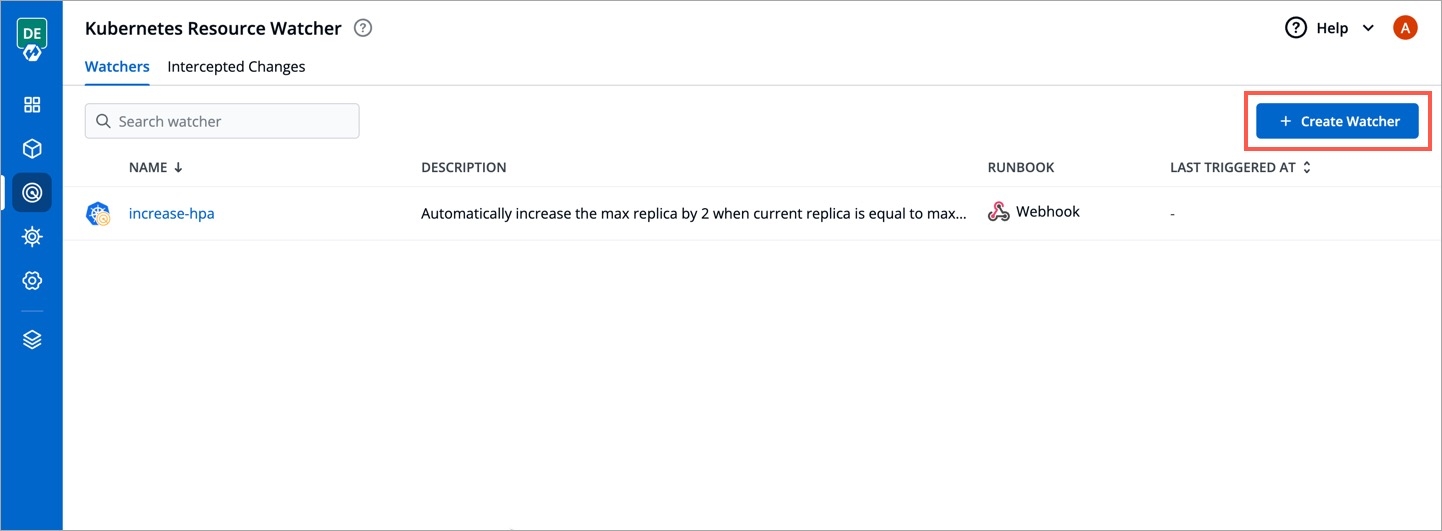Viewport: 1442px width, 531px height.
Task: Select the resource watcher target icon
Action: [x=32, y=193]
